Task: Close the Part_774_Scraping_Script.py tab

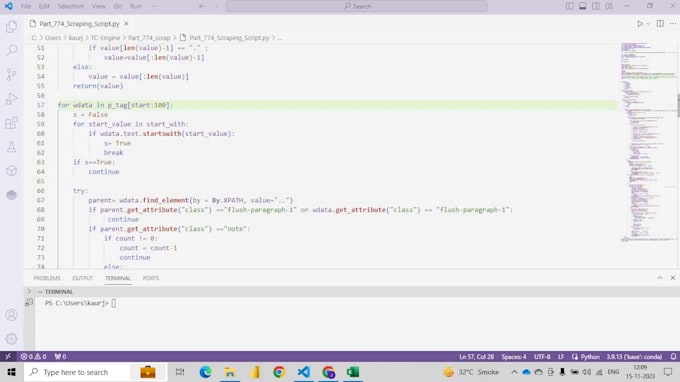Action: coord(126,23)
